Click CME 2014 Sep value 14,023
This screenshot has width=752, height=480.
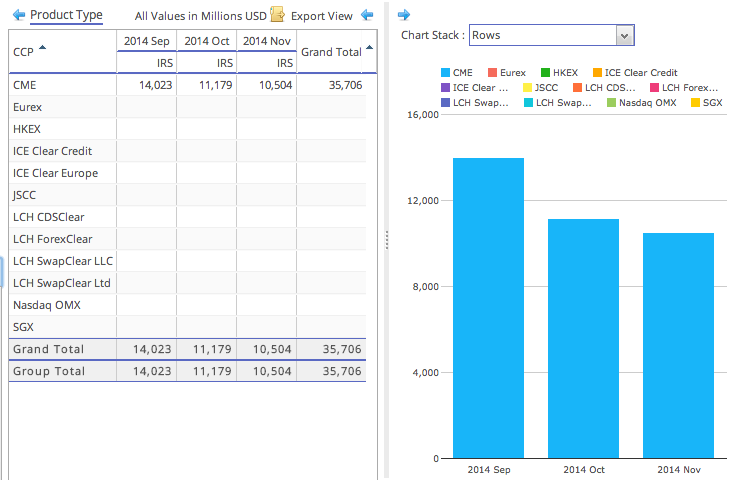coord(155,85)
